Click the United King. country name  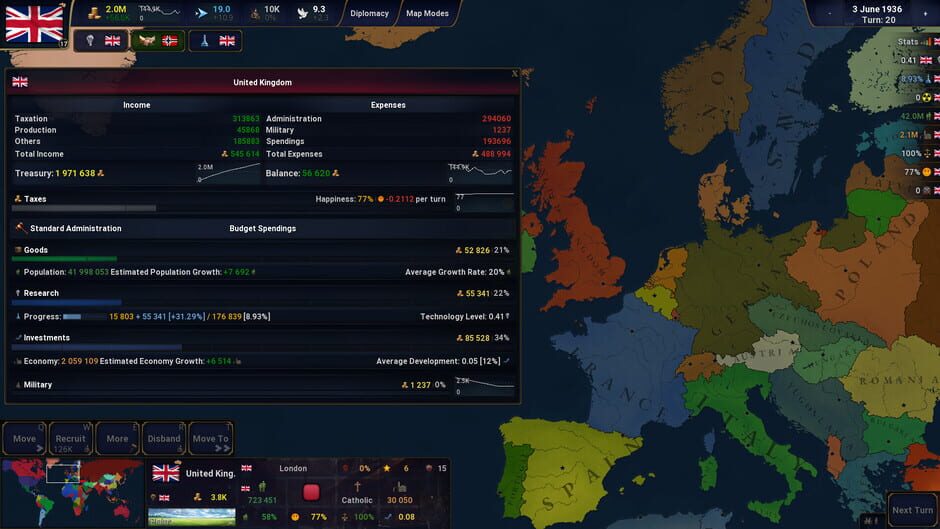tap(210, 473)
